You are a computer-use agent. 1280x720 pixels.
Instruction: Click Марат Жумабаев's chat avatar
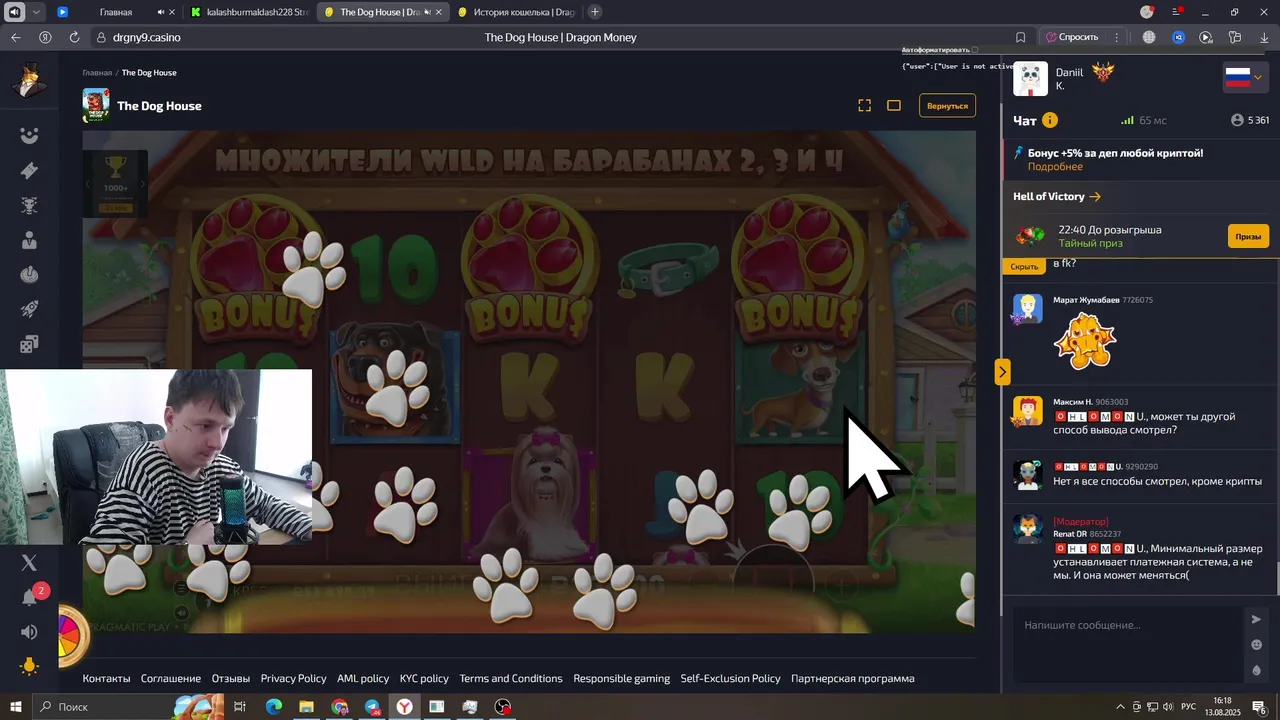[1028, 309]
